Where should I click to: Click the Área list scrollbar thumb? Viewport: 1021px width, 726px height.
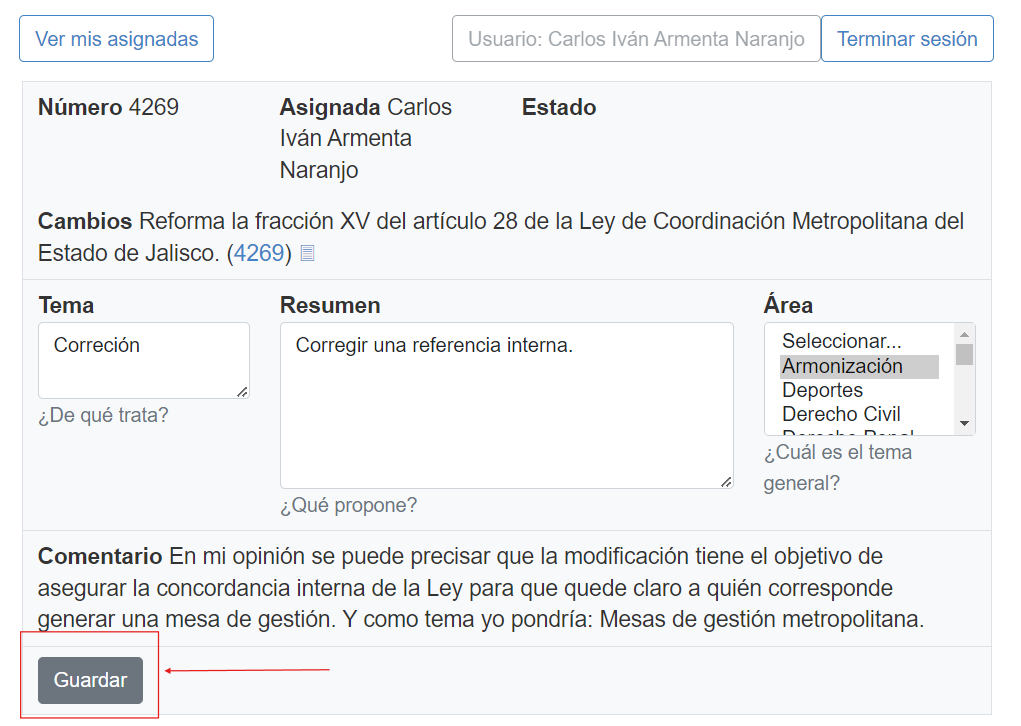(964, 354)
